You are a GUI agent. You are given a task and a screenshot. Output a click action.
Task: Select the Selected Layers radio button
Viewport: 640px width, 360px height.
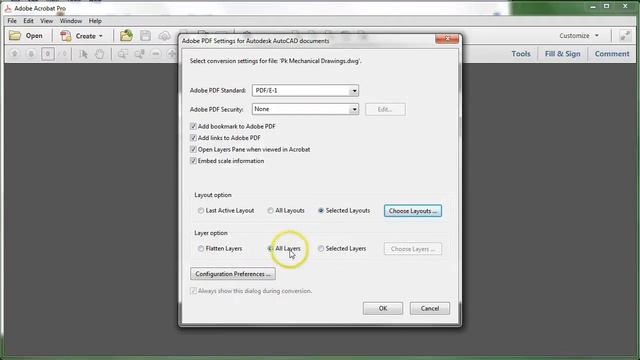coord(321,249)
